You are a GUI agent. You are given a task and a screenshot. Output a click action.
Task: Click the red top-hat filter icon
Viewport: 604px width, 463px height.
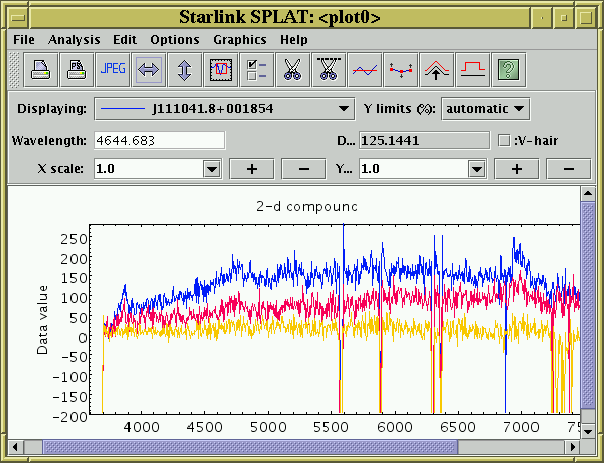[x=473, y=70]
